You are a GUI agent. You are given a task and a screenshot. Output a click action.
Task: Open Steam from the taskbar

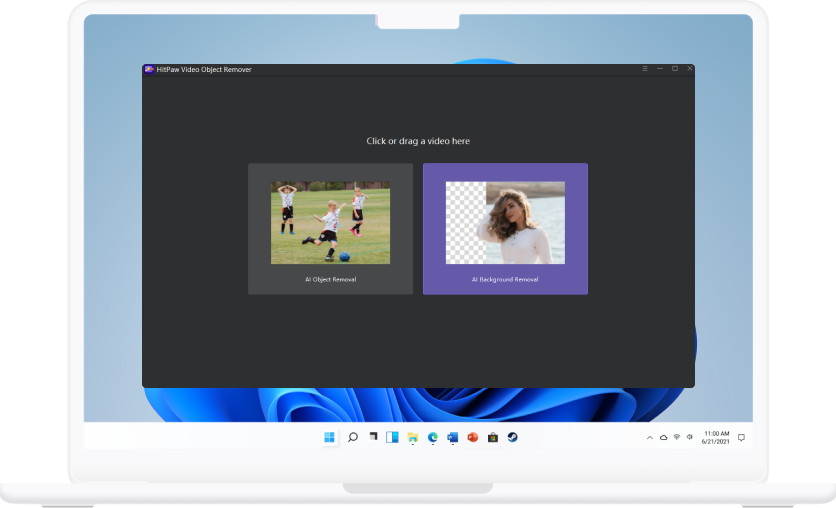tap(512, 437)
